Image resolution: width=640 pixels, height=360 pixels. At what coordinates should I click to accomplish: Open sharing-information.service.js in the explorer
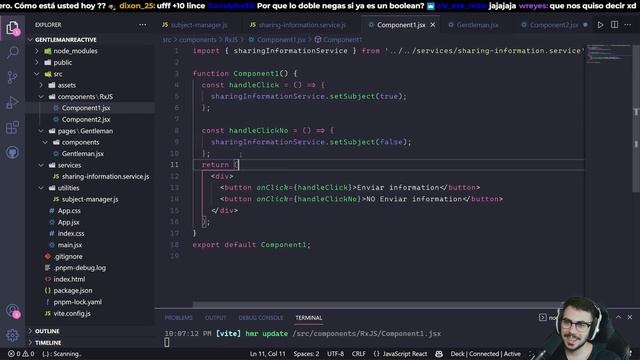coord(105,177)
